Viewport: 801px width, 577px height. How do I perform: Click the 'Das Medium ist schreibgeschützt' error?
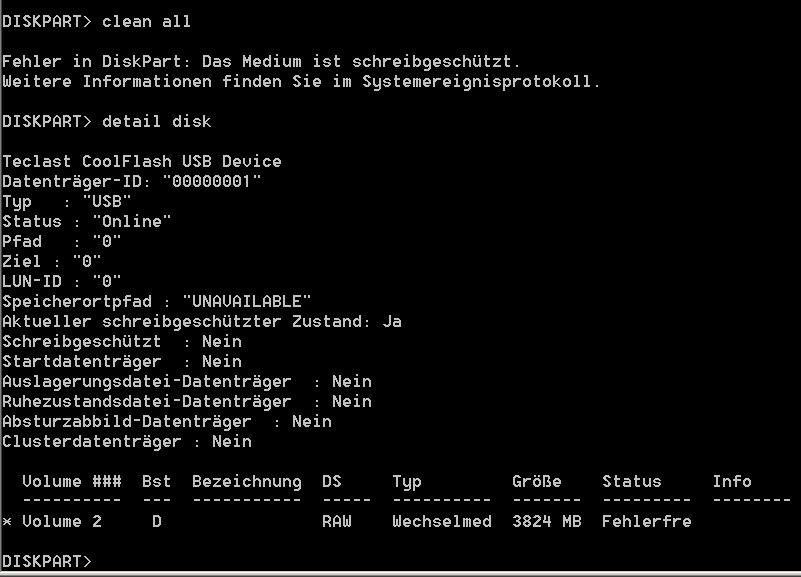pyautogui.click(x=361, y=62)
